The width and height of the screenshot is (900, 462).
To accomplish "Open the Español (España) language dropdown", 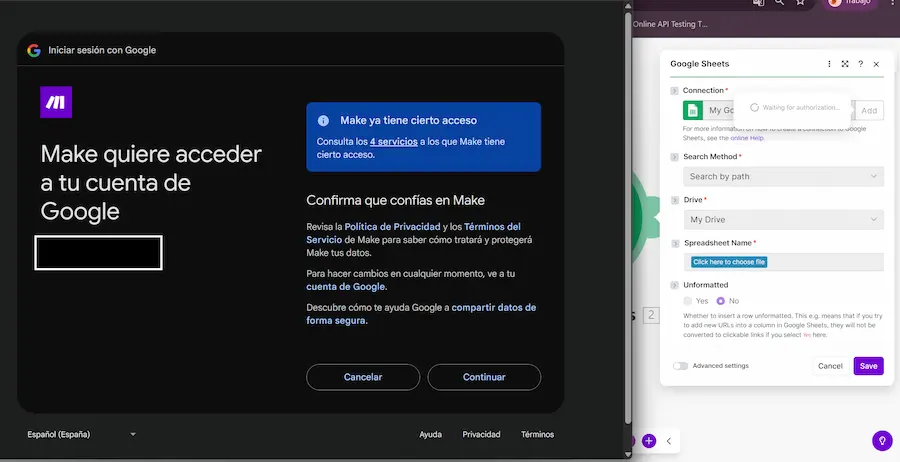I will coord(81,434).
